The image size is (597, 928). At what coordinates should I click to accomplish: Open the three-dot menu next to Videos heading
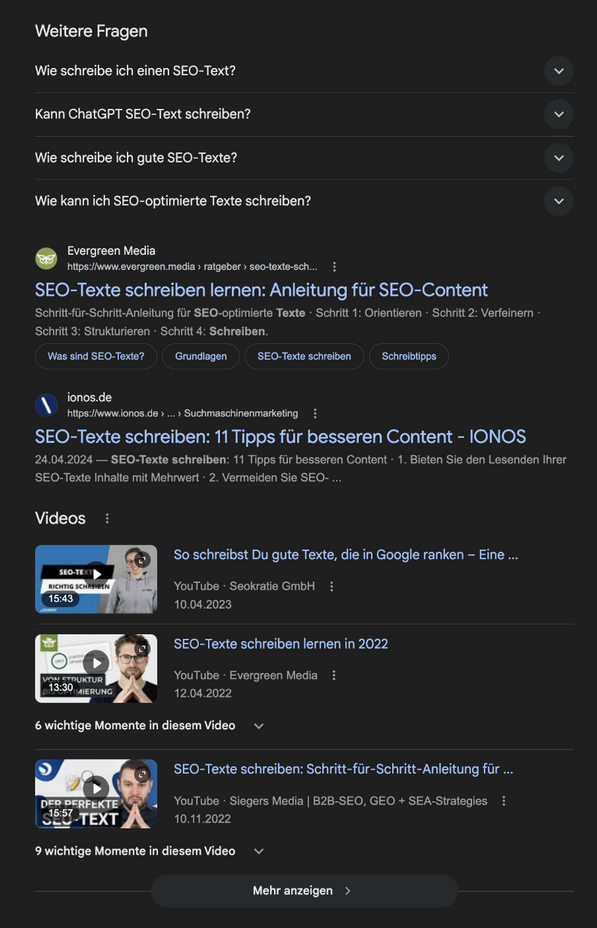[107, 518]
